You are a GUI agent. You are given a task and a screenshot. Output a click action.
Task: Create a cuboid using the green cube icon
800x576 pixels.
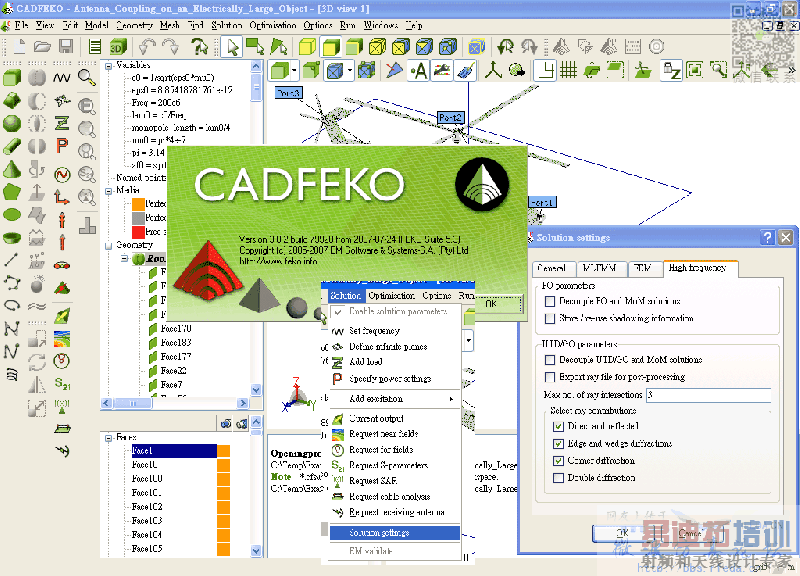pyautogui.click(x=12, y=78)
